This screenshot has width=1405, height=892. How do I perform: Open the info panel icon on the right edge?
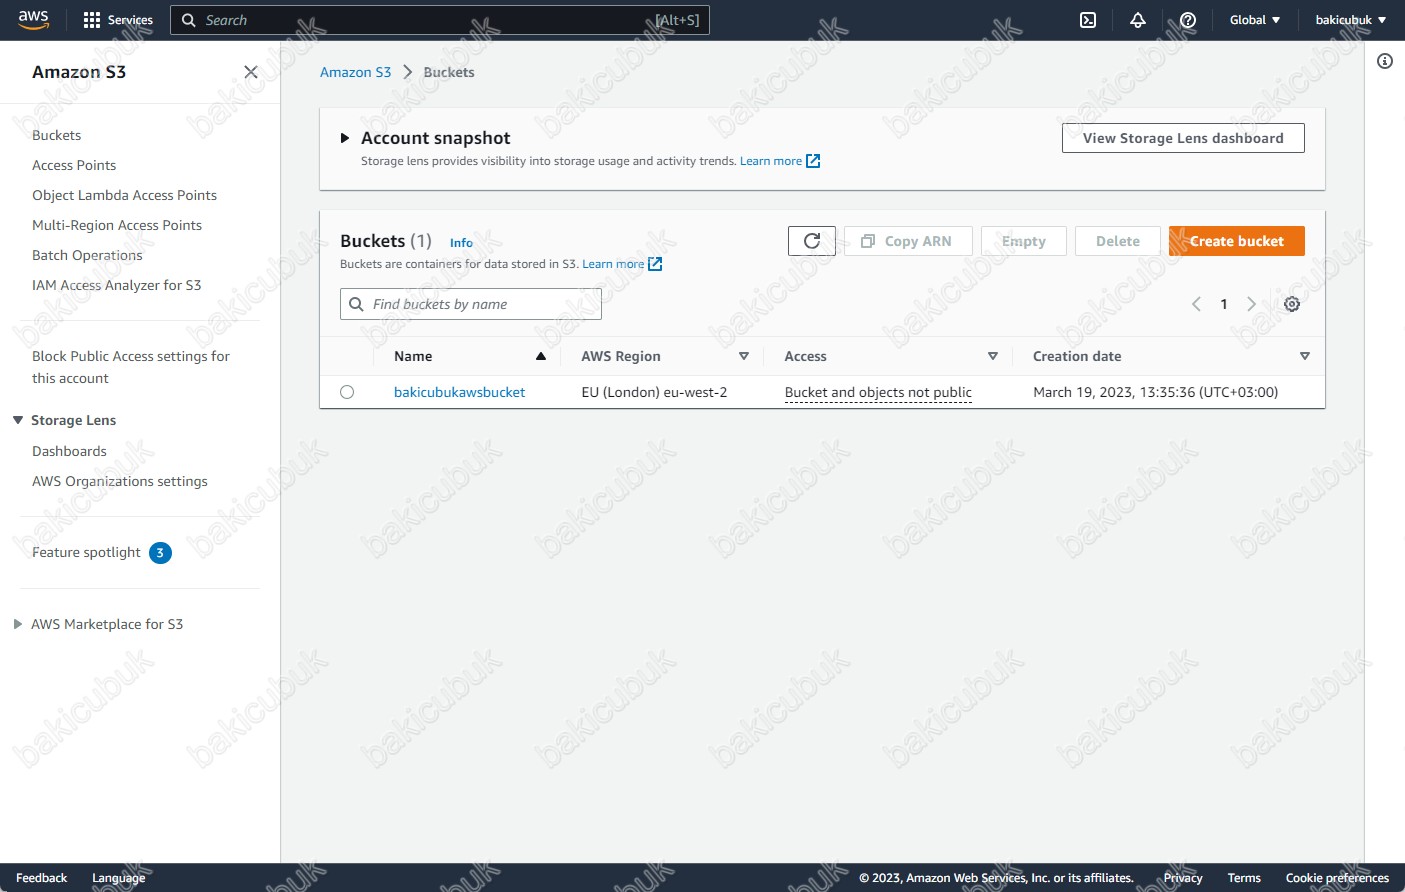[x=1385, y=61]
